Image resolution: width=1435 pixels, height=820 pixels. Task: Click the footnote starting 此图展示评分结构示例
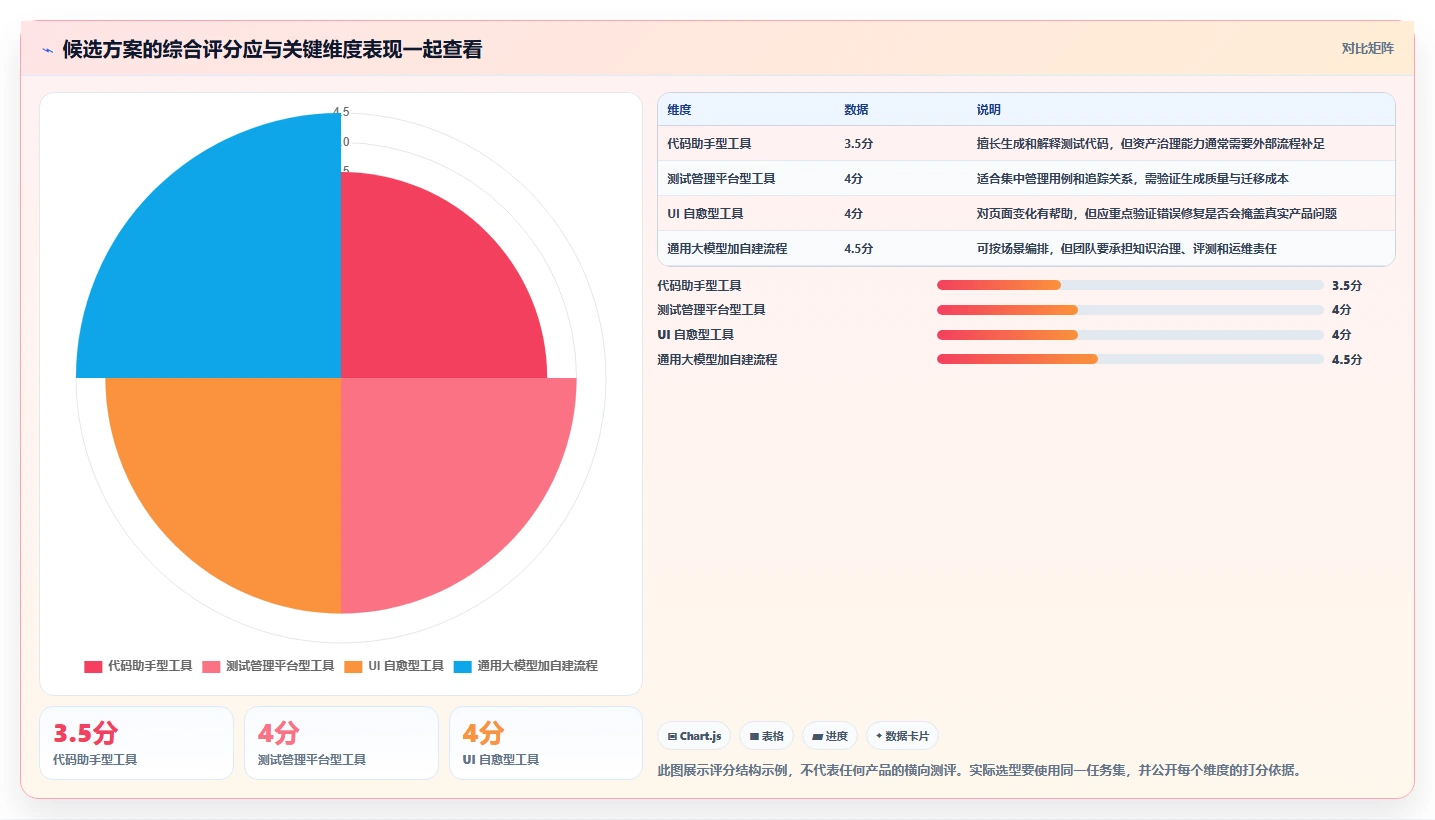980,771
